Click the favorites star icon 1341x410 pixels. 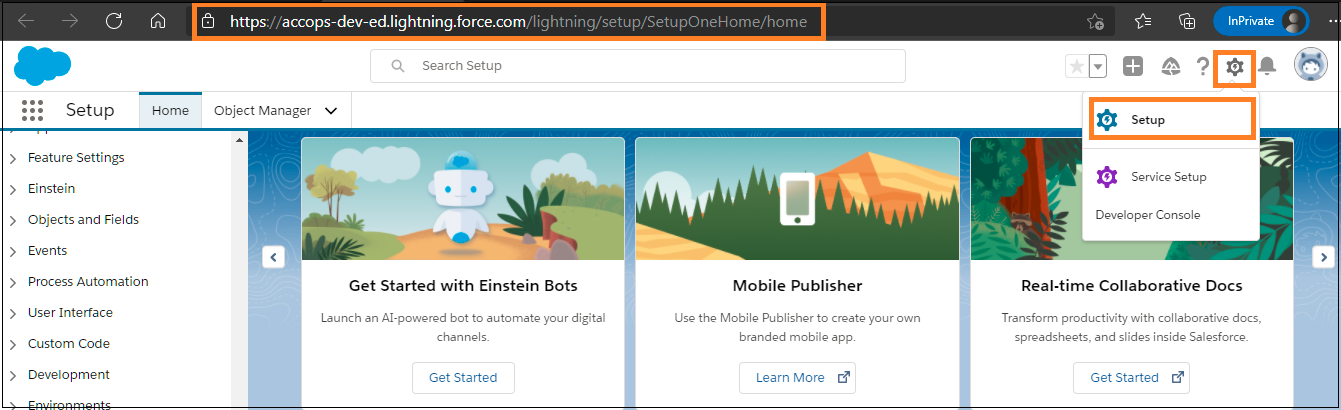pos(1077,67)
